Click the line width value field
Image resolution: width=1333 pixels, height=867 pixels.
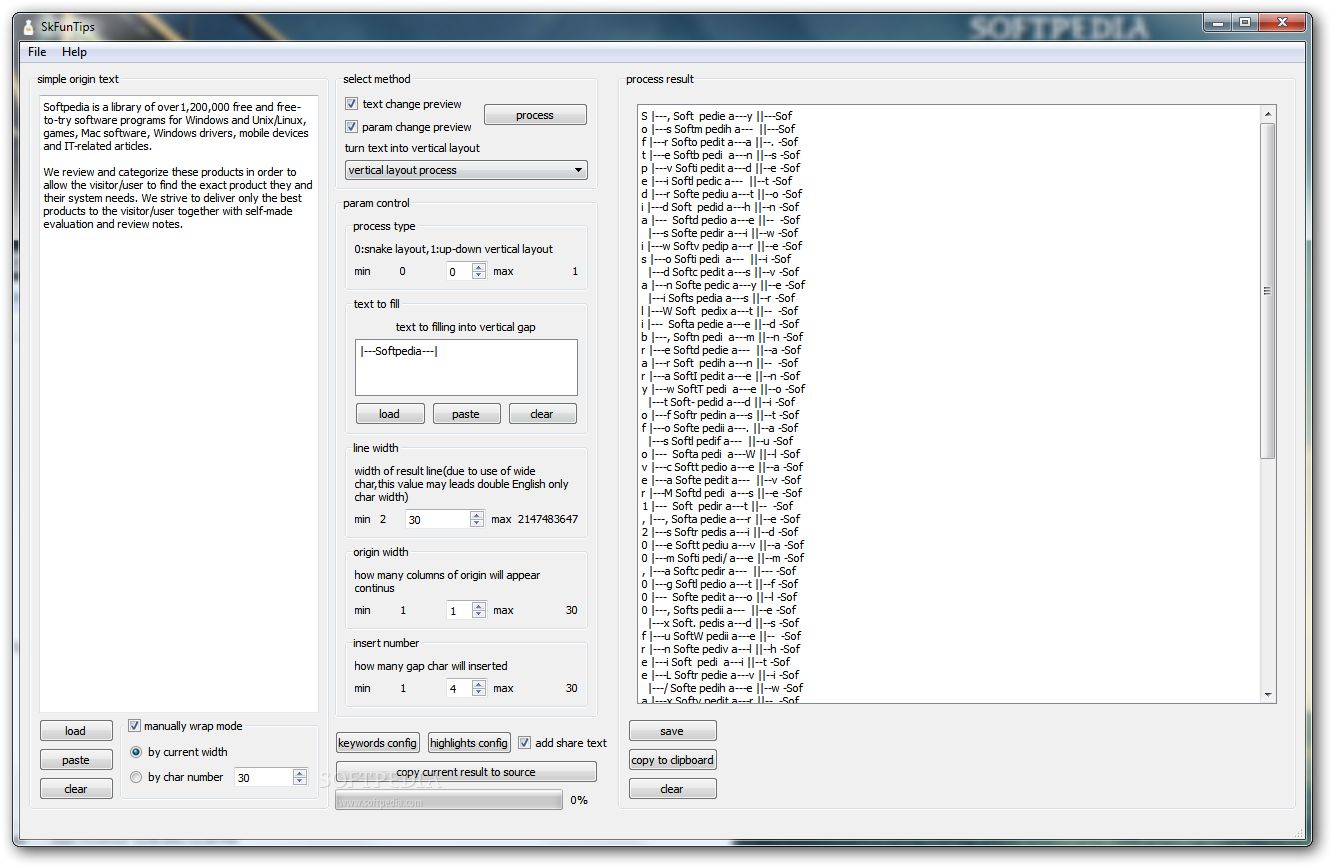coord(438,519)
